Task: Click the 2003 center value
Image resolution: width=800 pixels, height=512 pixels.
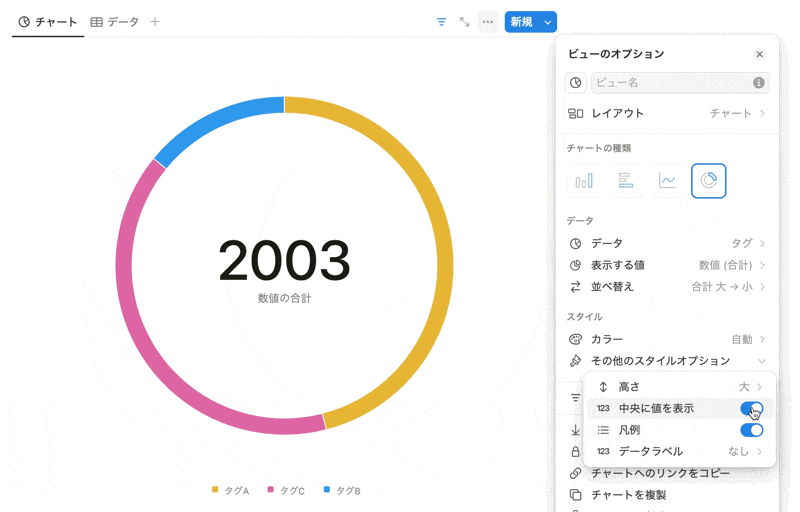Action: point(284,261)
